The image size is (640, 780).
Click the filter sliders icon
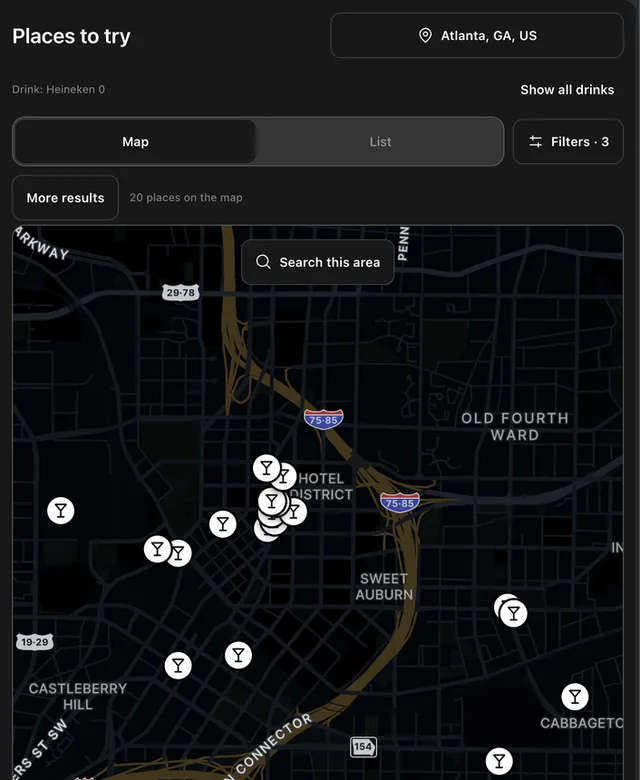pos(535,142)
